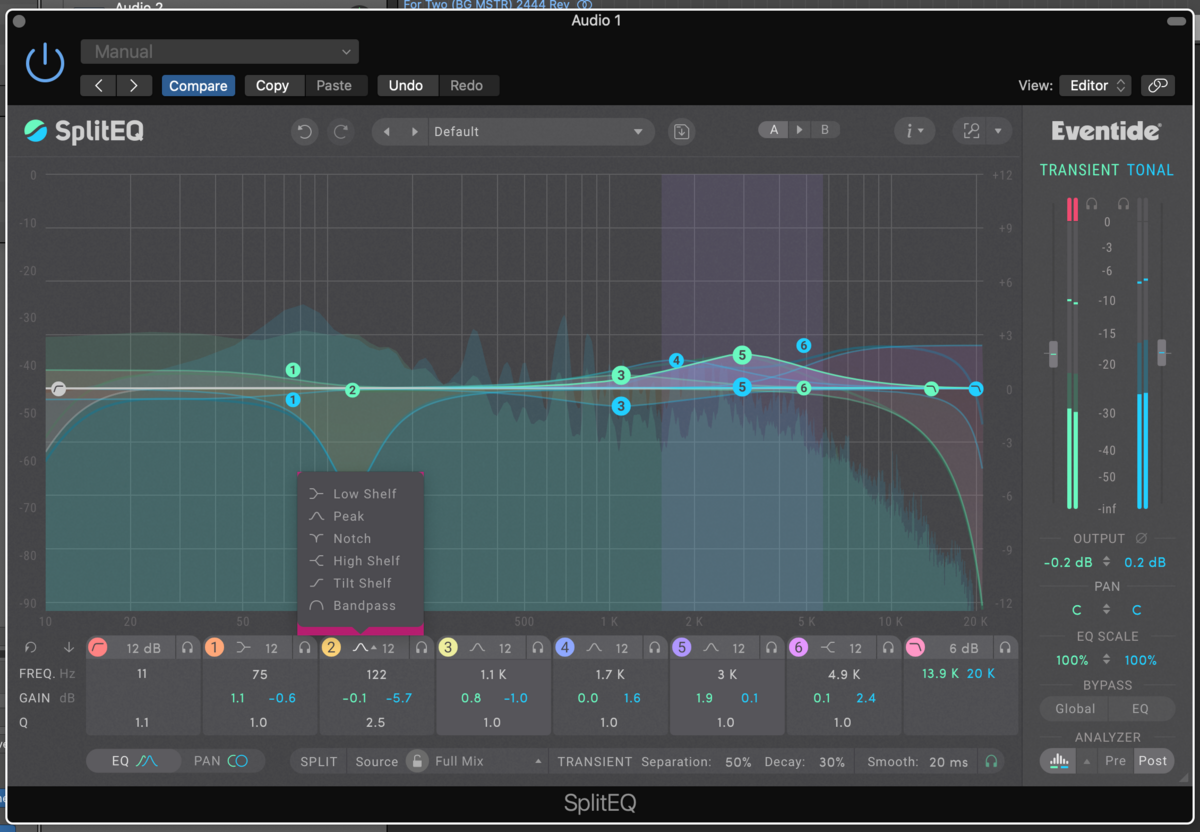Toggle band 3 on or off
Screen dimensions: 1200x832
[448, 648]
